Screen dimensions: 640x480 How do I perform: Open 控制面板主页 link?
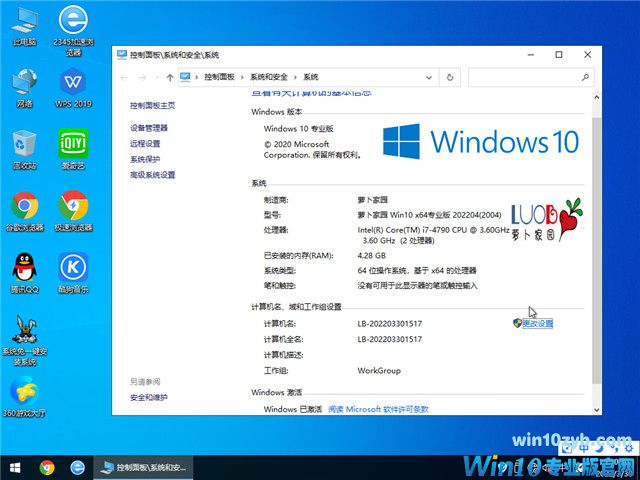(152, 105)
